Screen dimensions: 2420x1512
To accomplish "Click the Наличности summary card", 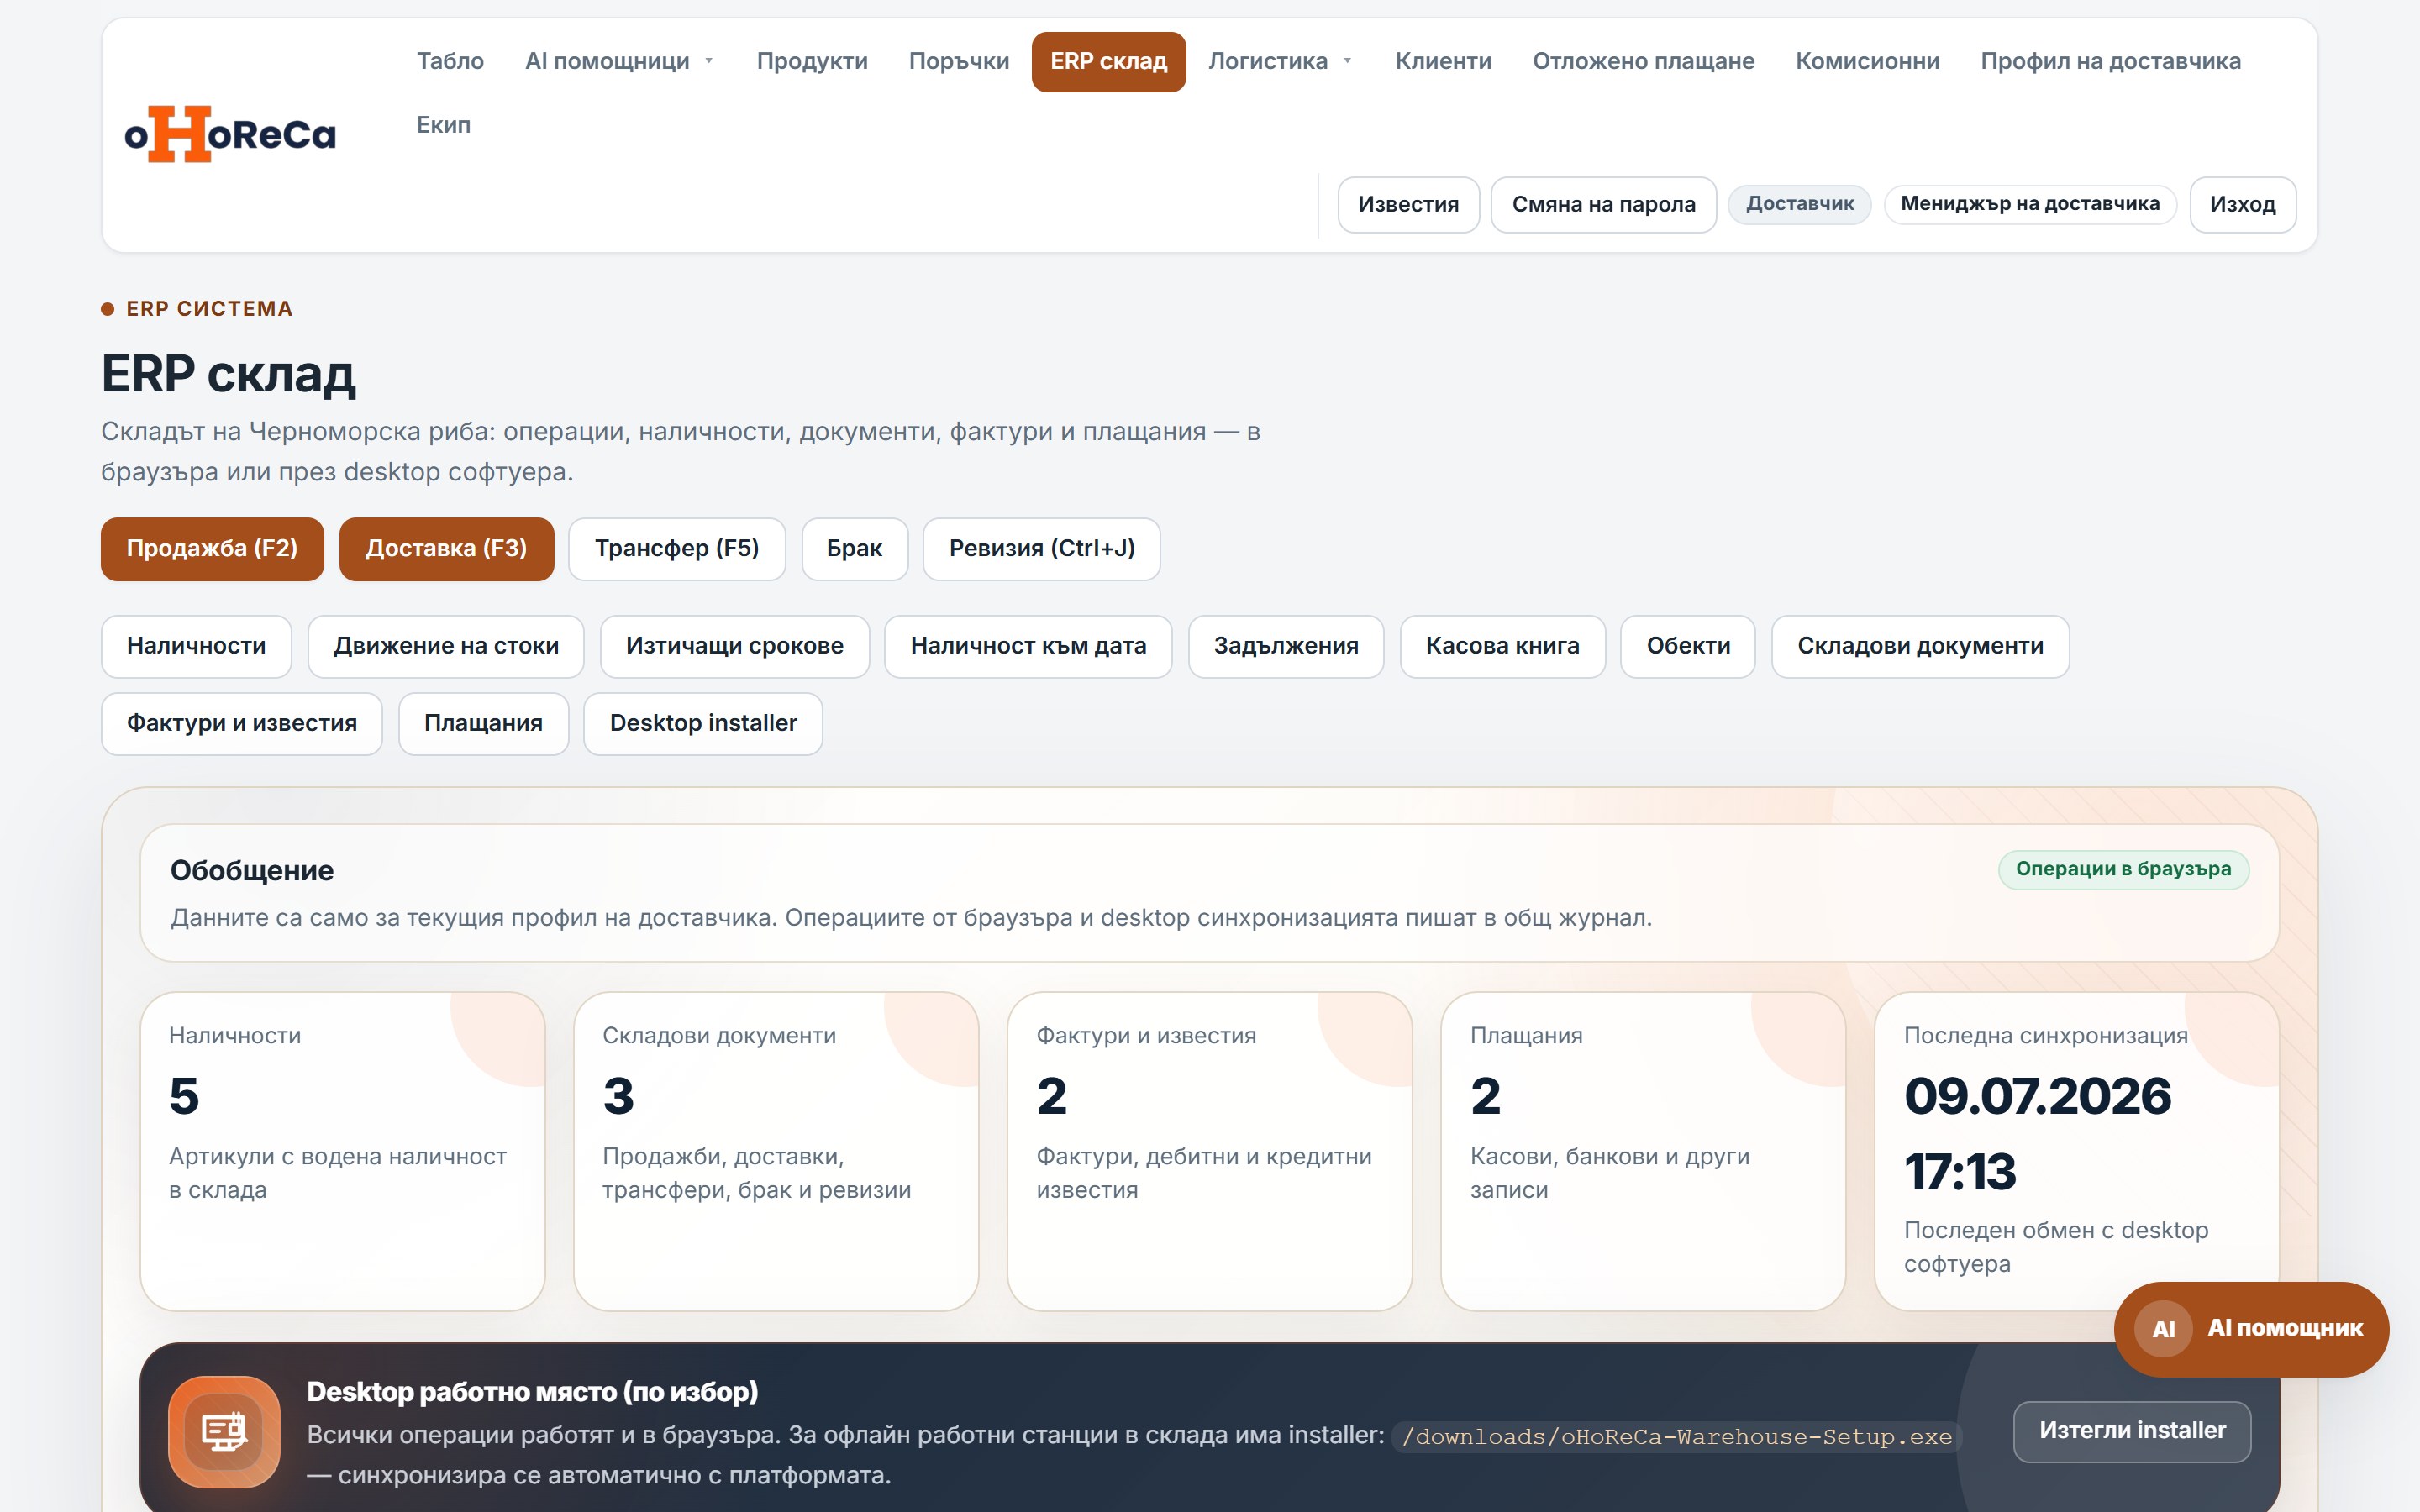I will [x=342, y=1151].
